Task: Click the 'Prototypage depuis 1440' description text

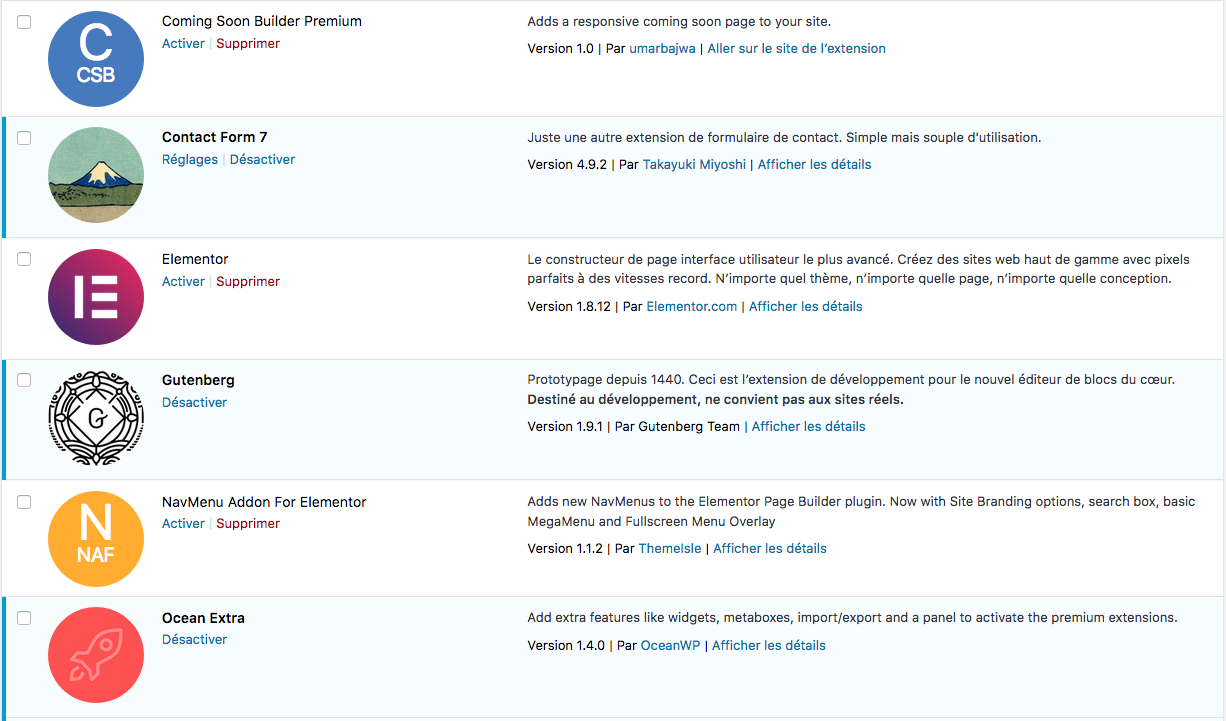Action: click(851, 380)
